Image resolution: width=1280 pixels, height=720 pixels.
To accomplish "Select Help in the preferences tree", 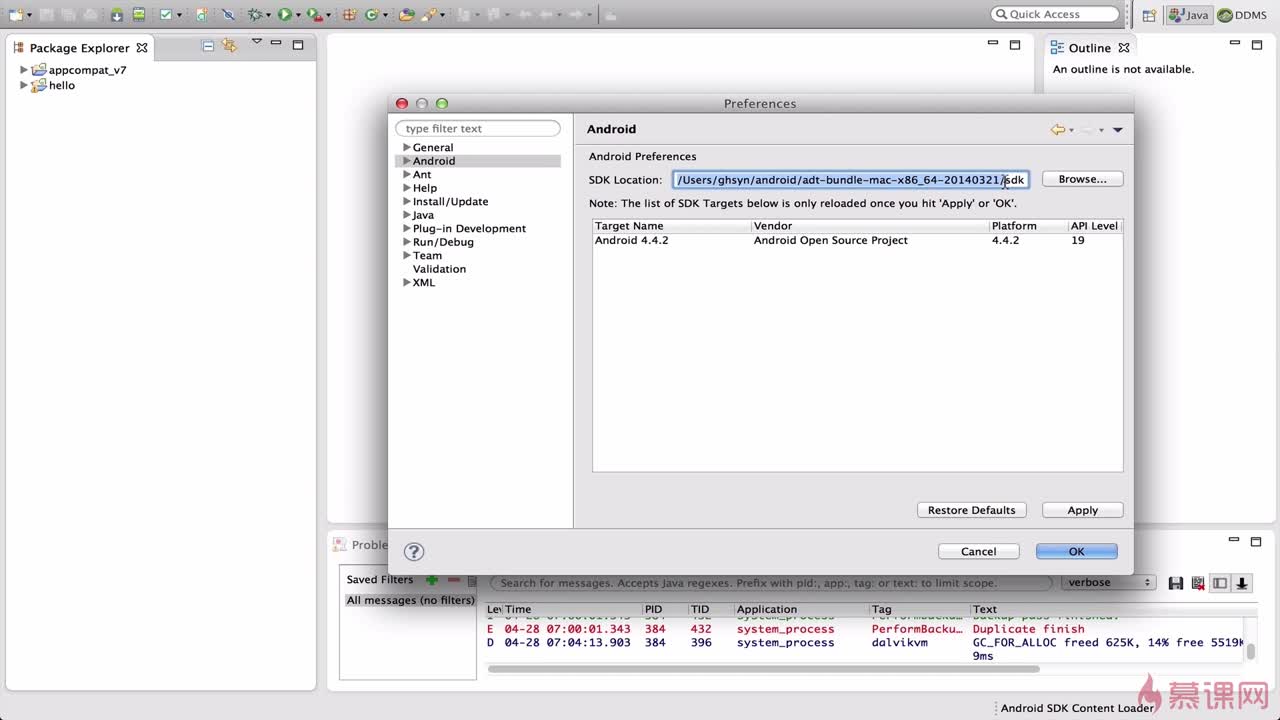I will point(425,188).
